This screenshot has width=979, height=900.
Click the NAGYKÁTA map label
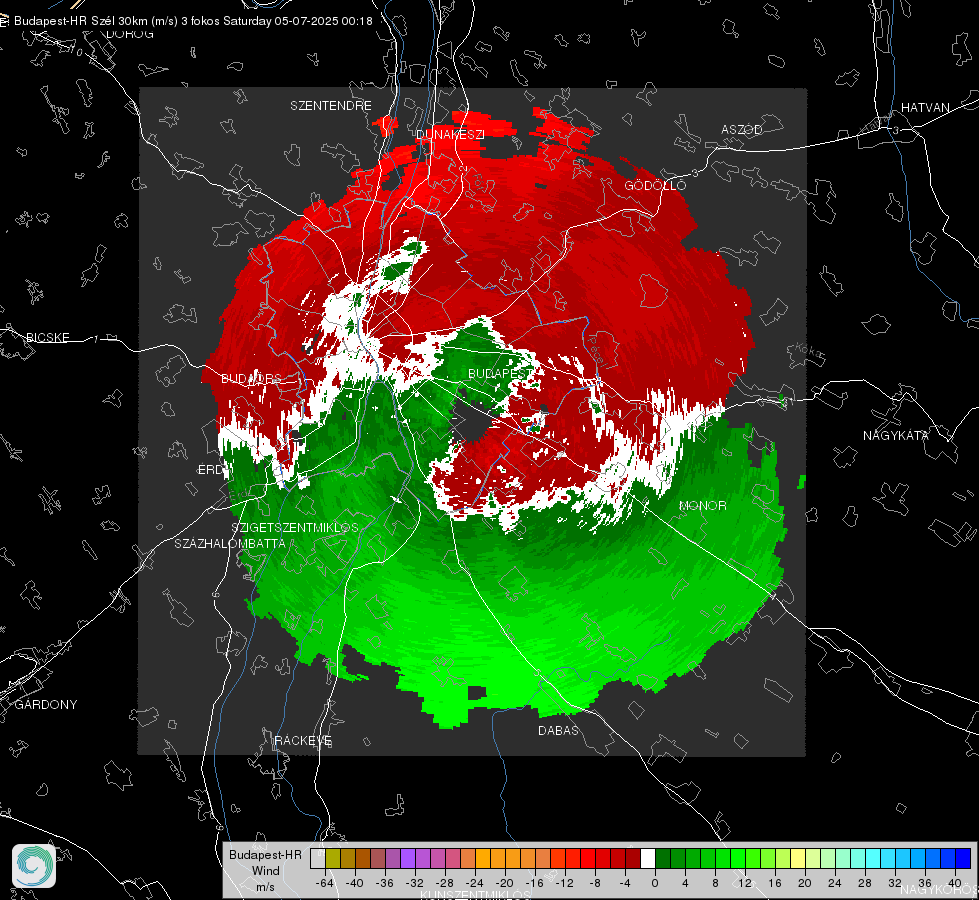point(896,435)
